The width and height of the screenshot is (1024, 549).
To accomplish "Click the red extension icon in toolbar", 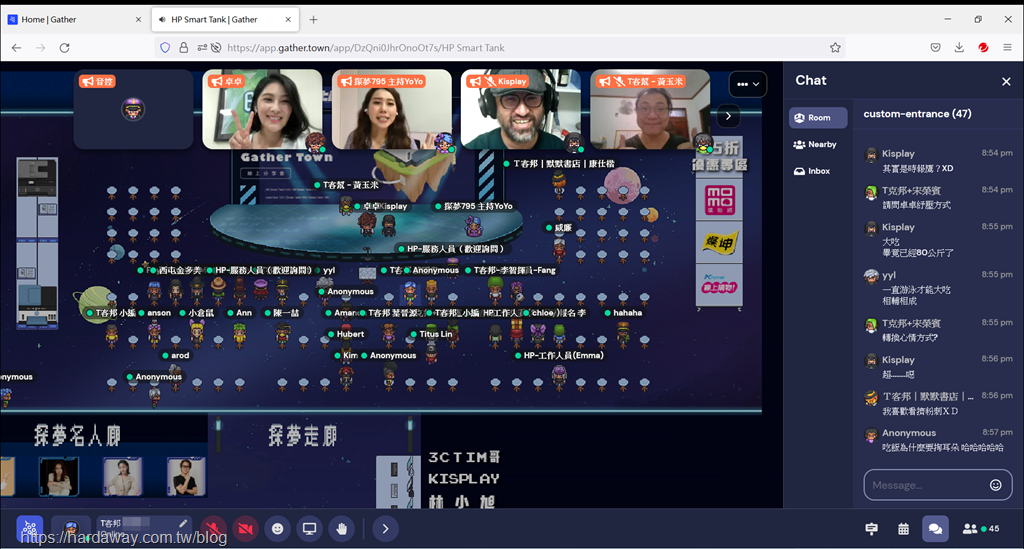I will [x=983, y=48].
